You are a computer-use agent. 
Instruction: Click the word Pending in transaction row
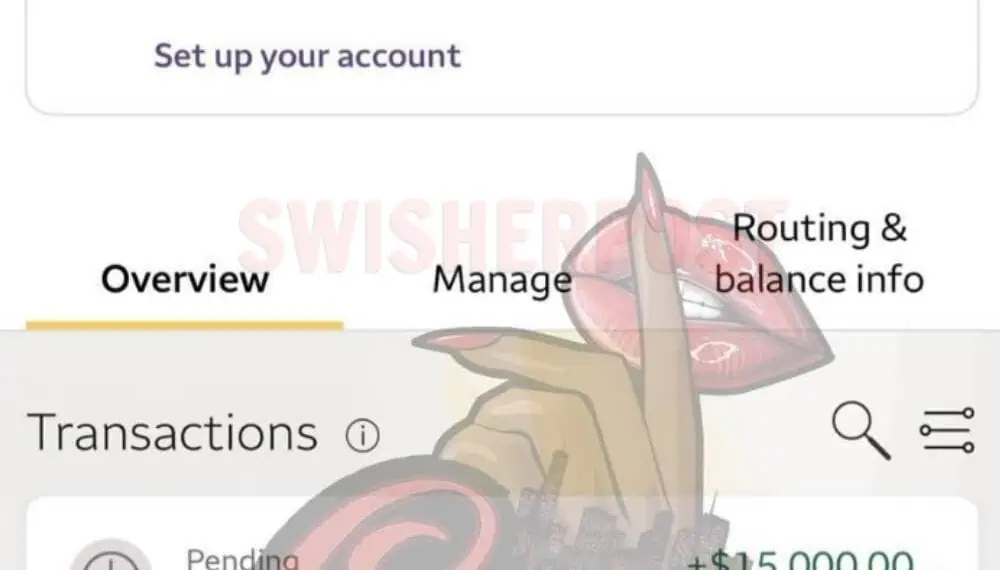coord(242,559)
